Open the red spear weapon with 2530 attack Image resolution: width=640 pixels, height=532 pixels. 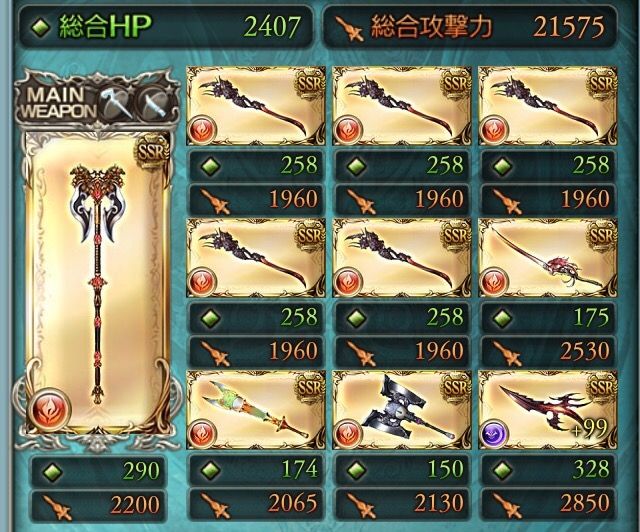(x=548, y=258)
